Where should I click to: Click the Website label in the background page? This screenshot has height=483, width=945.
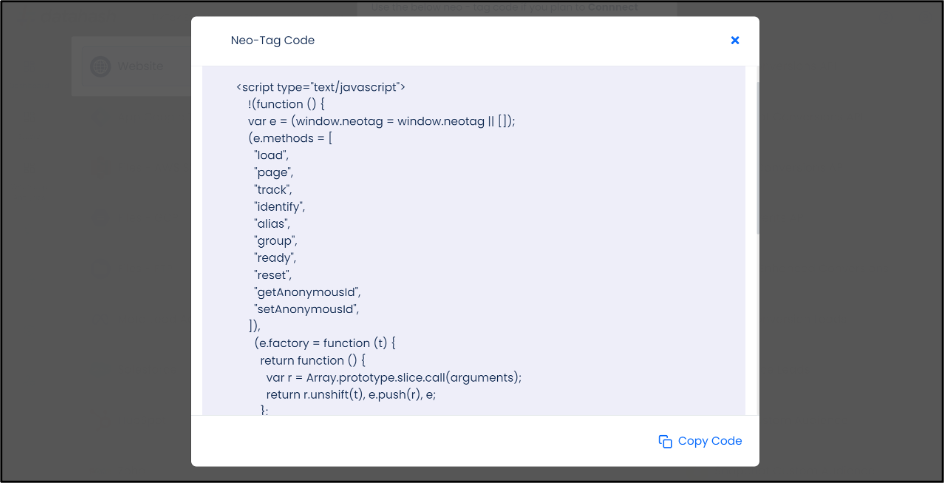click(x=140, y=66)
